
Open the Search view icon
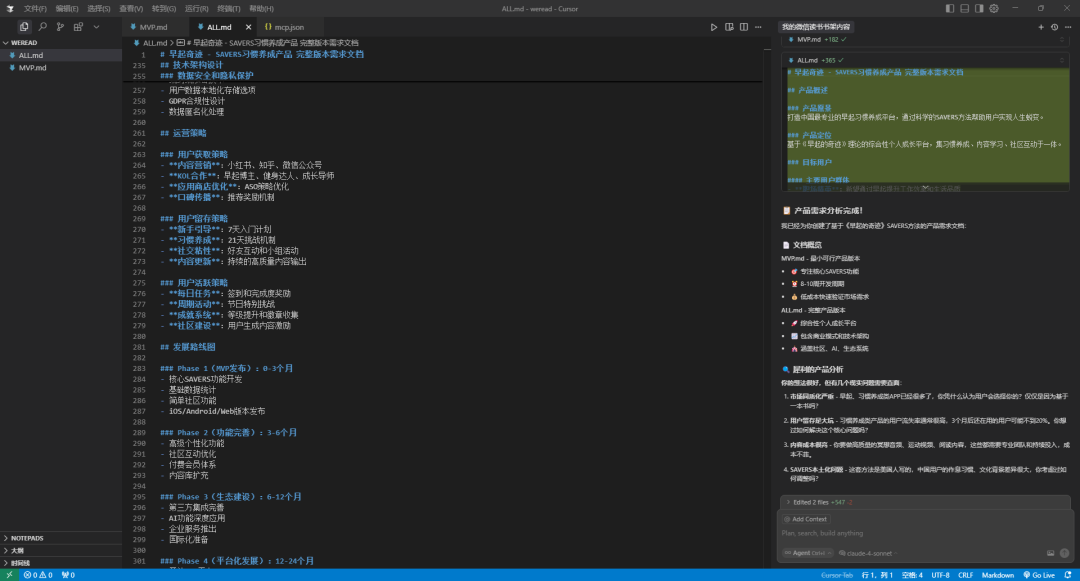(x=42, y=27)
